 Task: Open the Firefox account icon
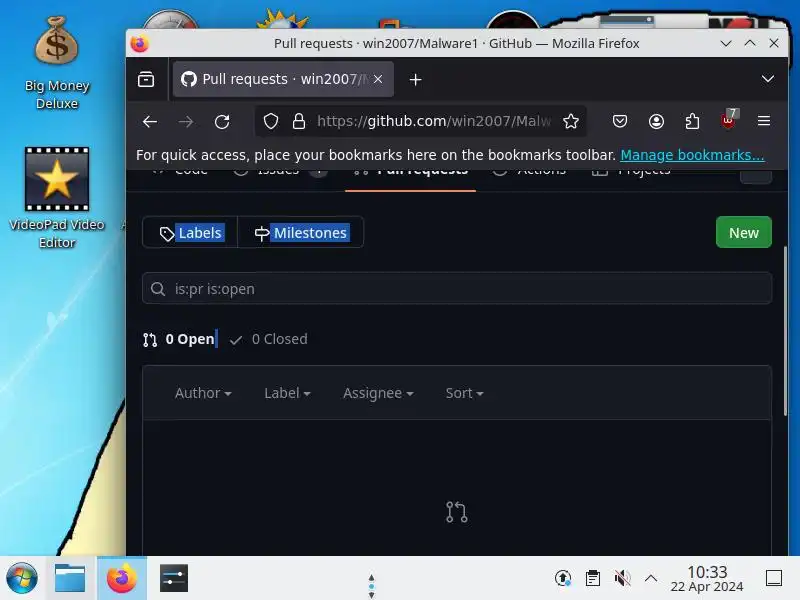click(656, 121)
